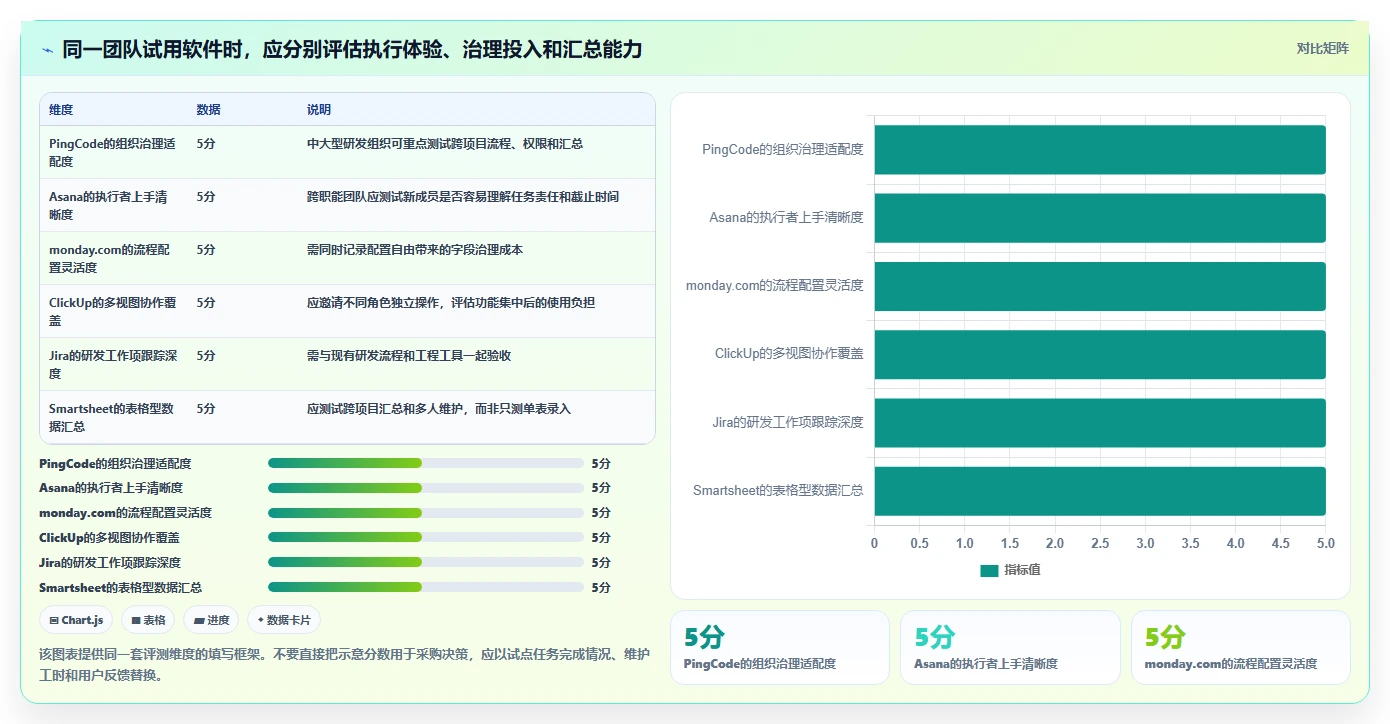Image resolution: width=1390 pixels, height=724 pixels.
Task: Click the Smartsheet bar in the chart
Action: point(1100,491)
